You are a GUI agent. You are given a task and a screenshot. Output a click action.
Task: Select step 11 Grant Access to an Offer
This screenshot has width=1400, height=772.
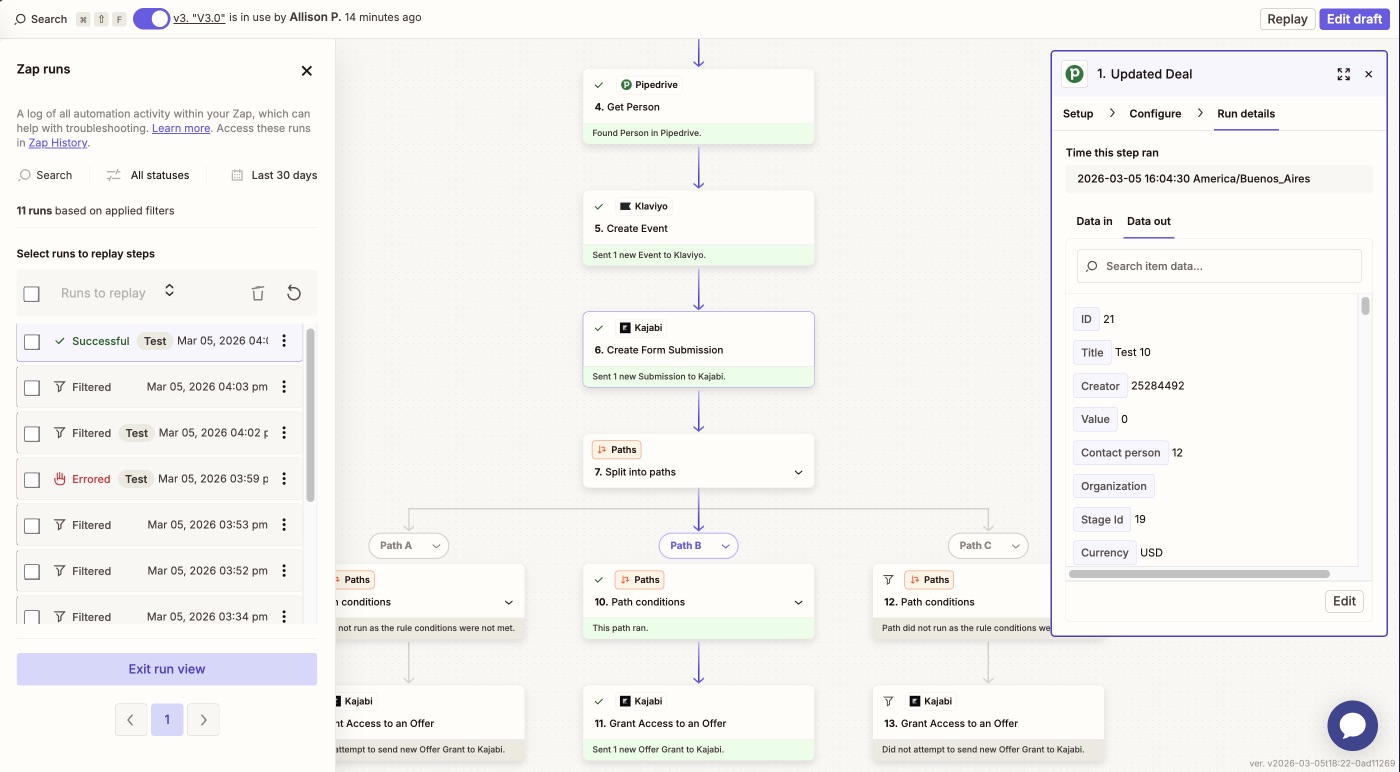698,722
